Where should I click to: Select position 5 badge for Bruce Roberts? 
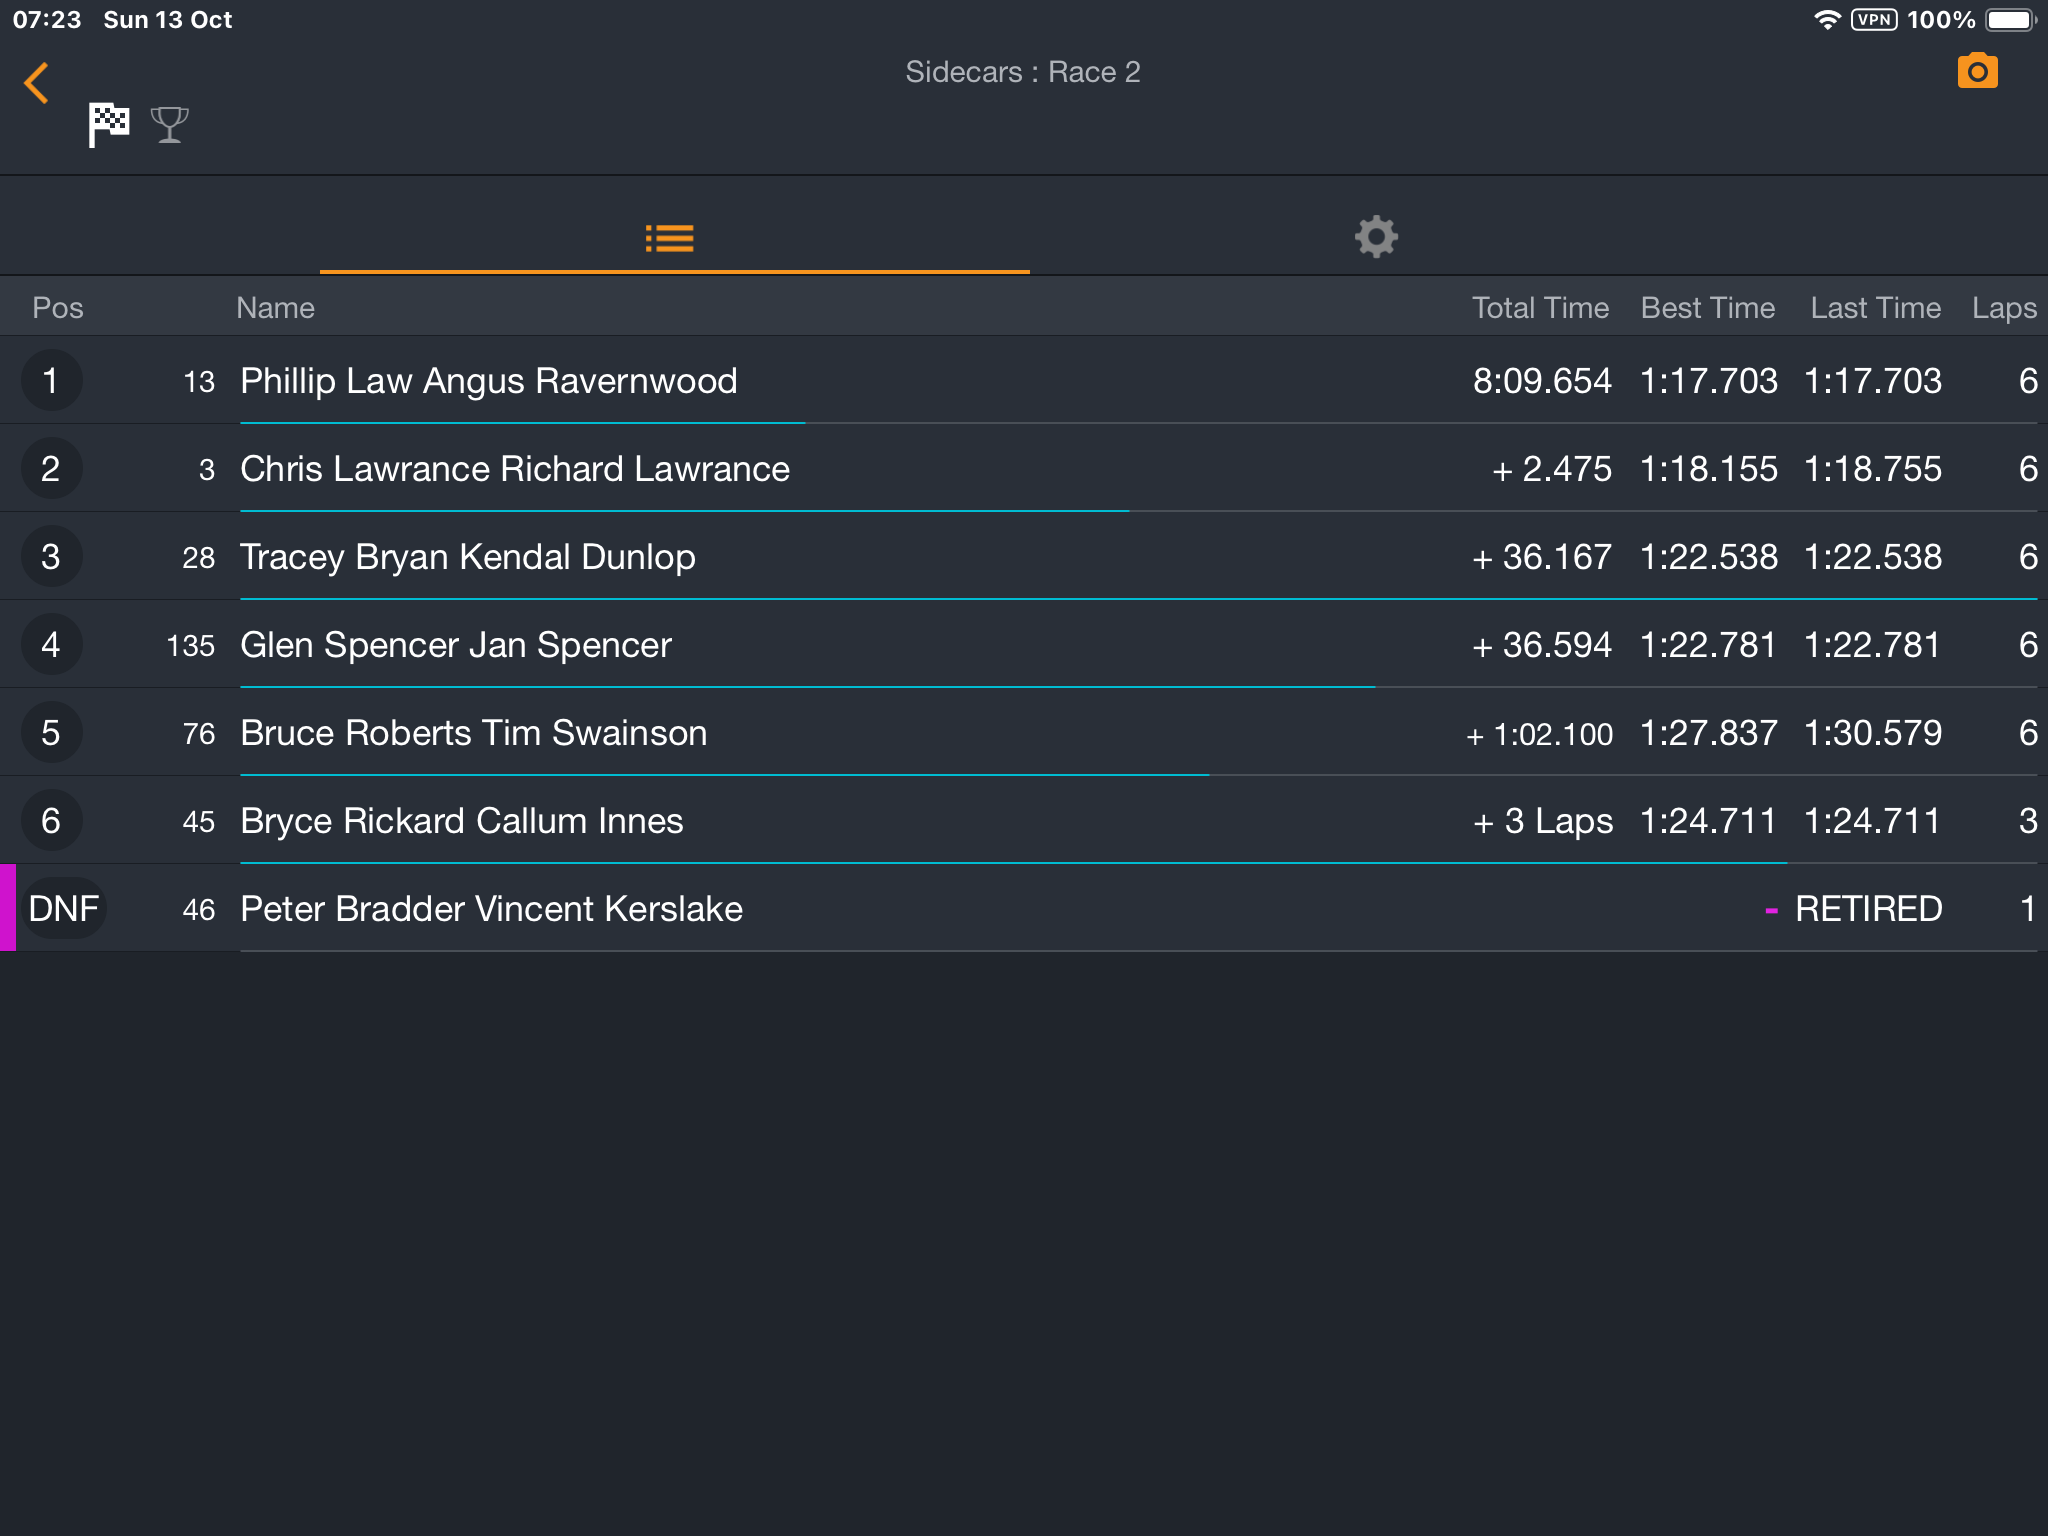pyautogui.click(x=51, y=732)
